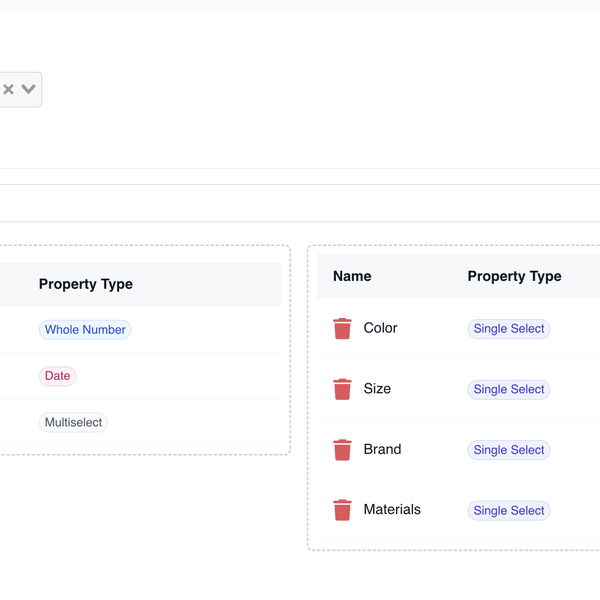Click the Single Select badge for Color

pyautogui.click(x=508, y=329)
